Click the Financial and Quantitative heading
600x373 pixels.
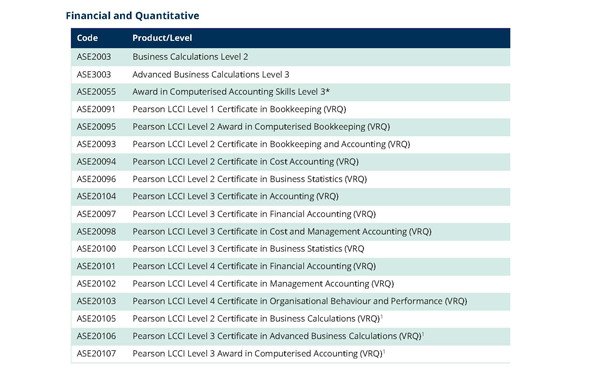(x=132, y=16)
